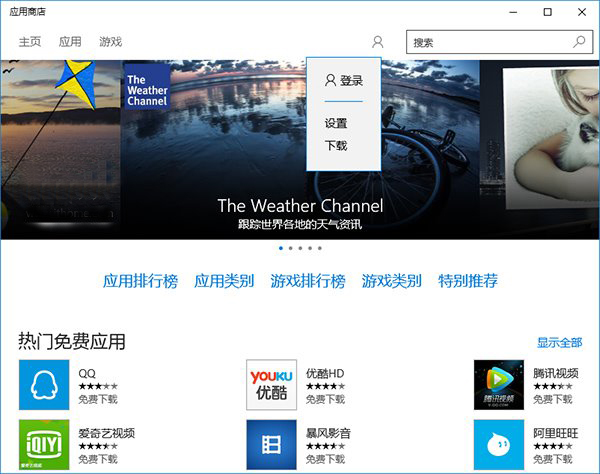This screenshot has width=600, height=474.
Task: Click the star rating of QQ
Action: click(x=98, y=386)
